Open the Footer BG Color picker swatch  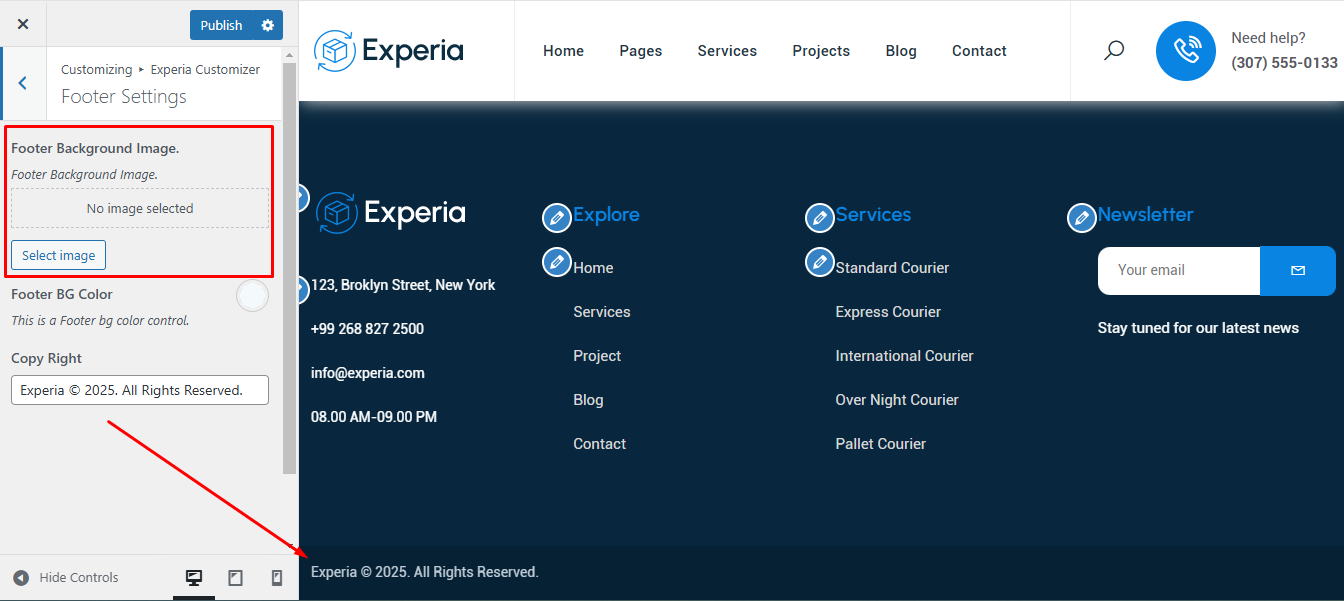tap(253, 296)
